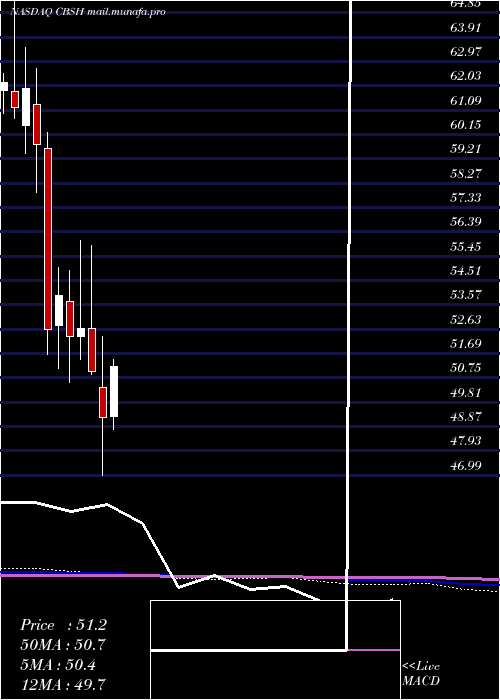Click the last white candlestick near 50.75
The image size is (500, 700).
114,392
